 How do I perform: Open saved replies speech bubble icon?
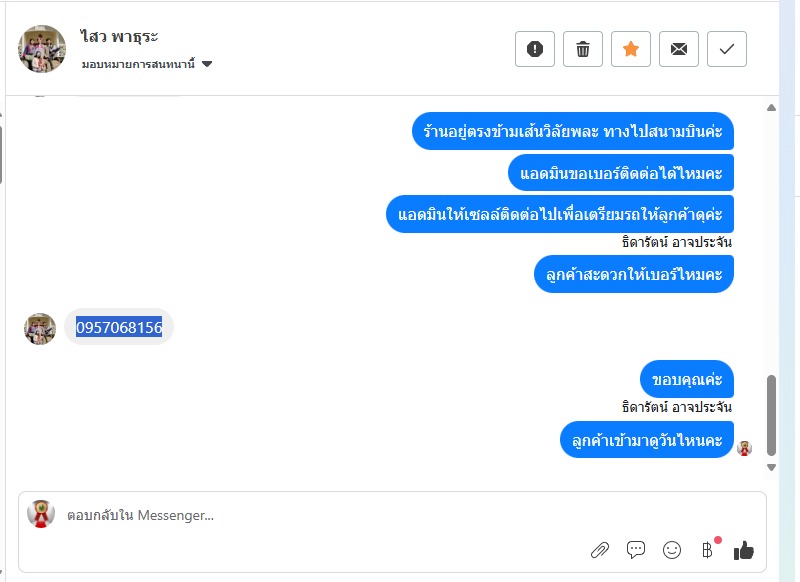tap(636, 549)
